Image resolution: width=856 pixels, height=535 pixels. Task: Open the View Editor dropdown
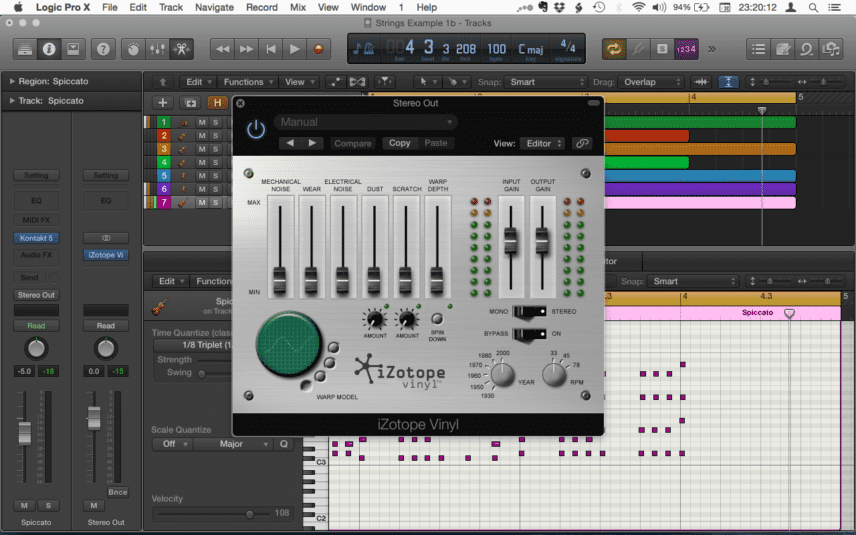pos(543,144)
